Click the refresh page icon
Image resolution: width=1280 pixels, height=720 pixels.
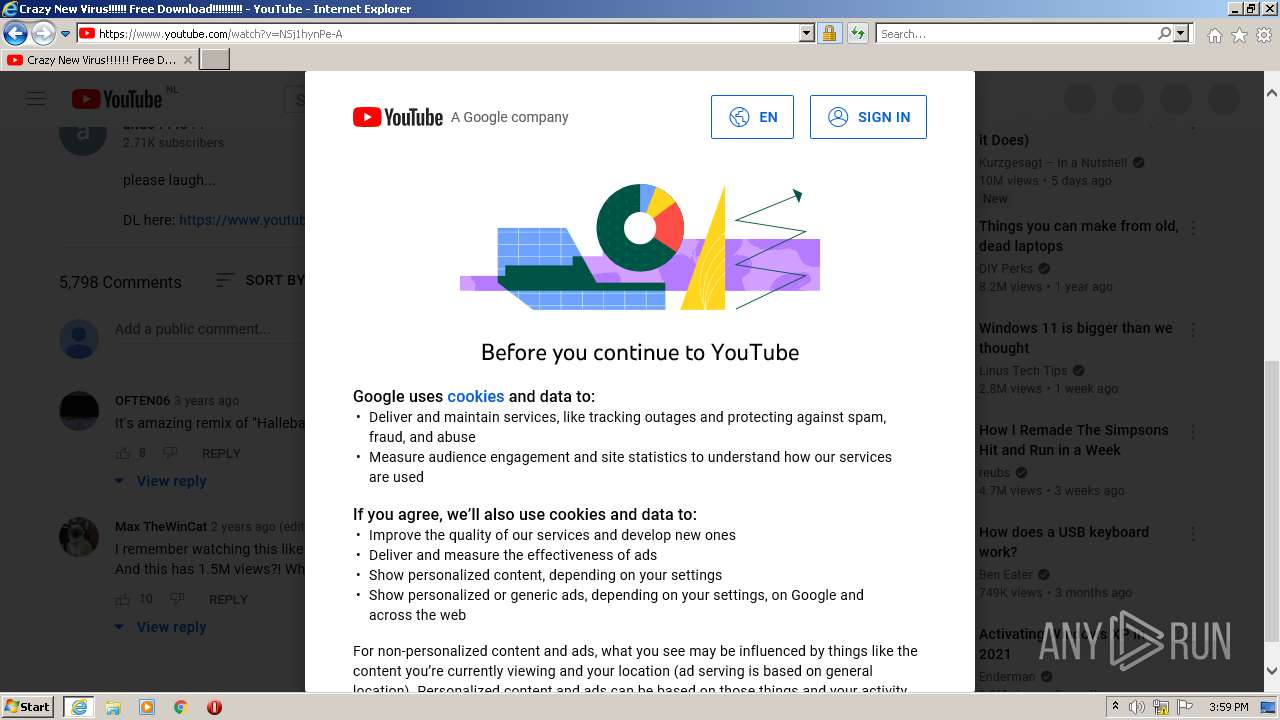coord(858,33)
